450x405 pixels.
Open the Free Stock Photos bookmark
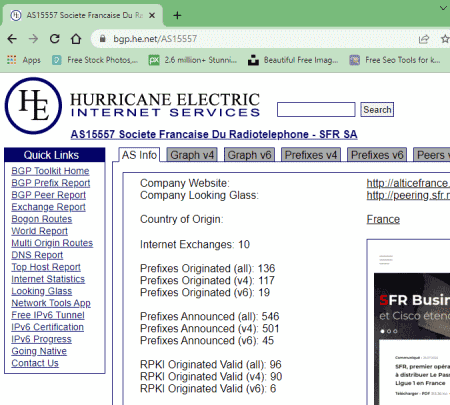(x=95, y=60)
